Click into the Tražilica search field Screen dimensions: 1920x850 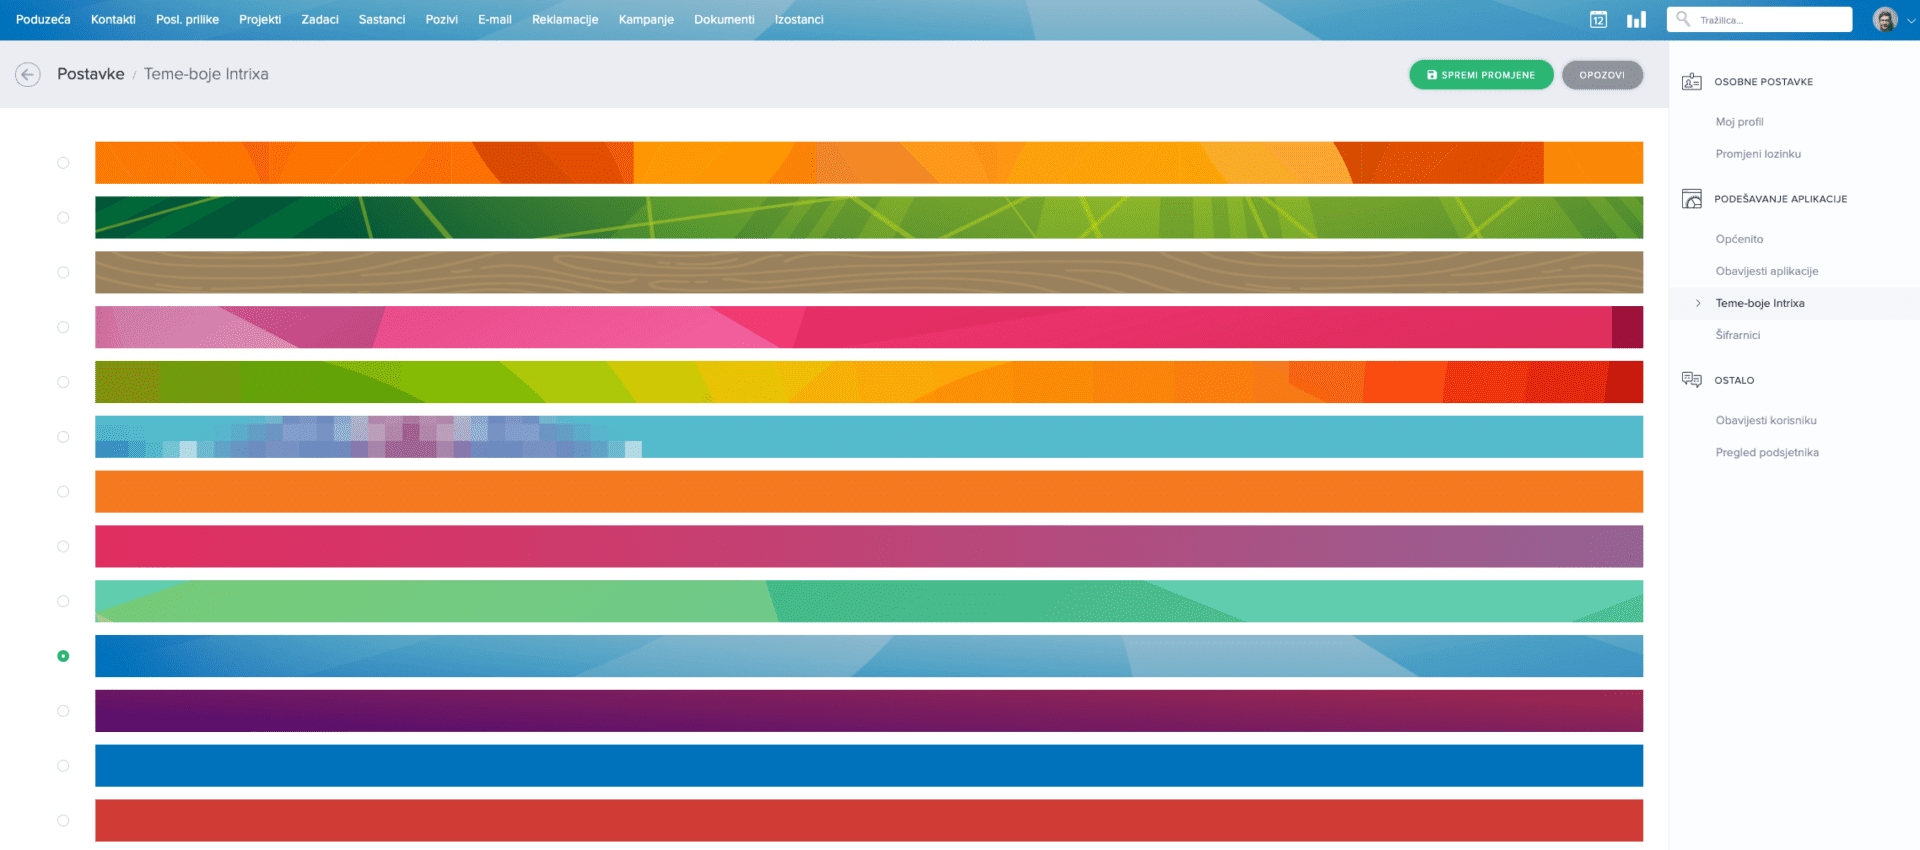[x=1770, y=20]
